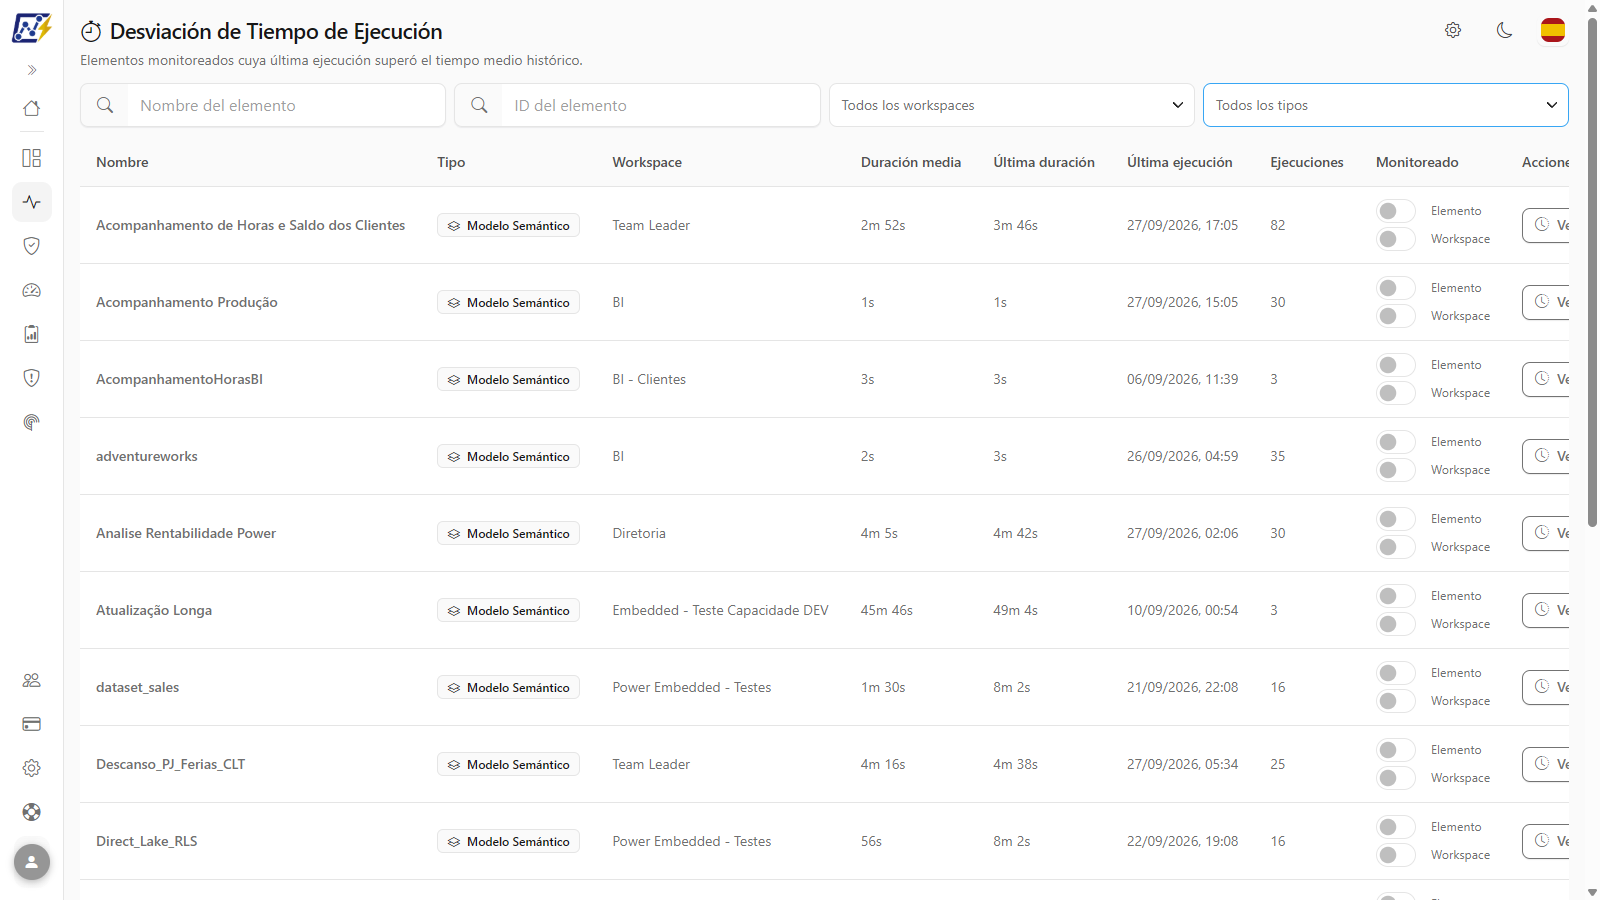Open the billing card icon in sidebar
This screenshot has height=900, width=1600.
pos(32,724)
